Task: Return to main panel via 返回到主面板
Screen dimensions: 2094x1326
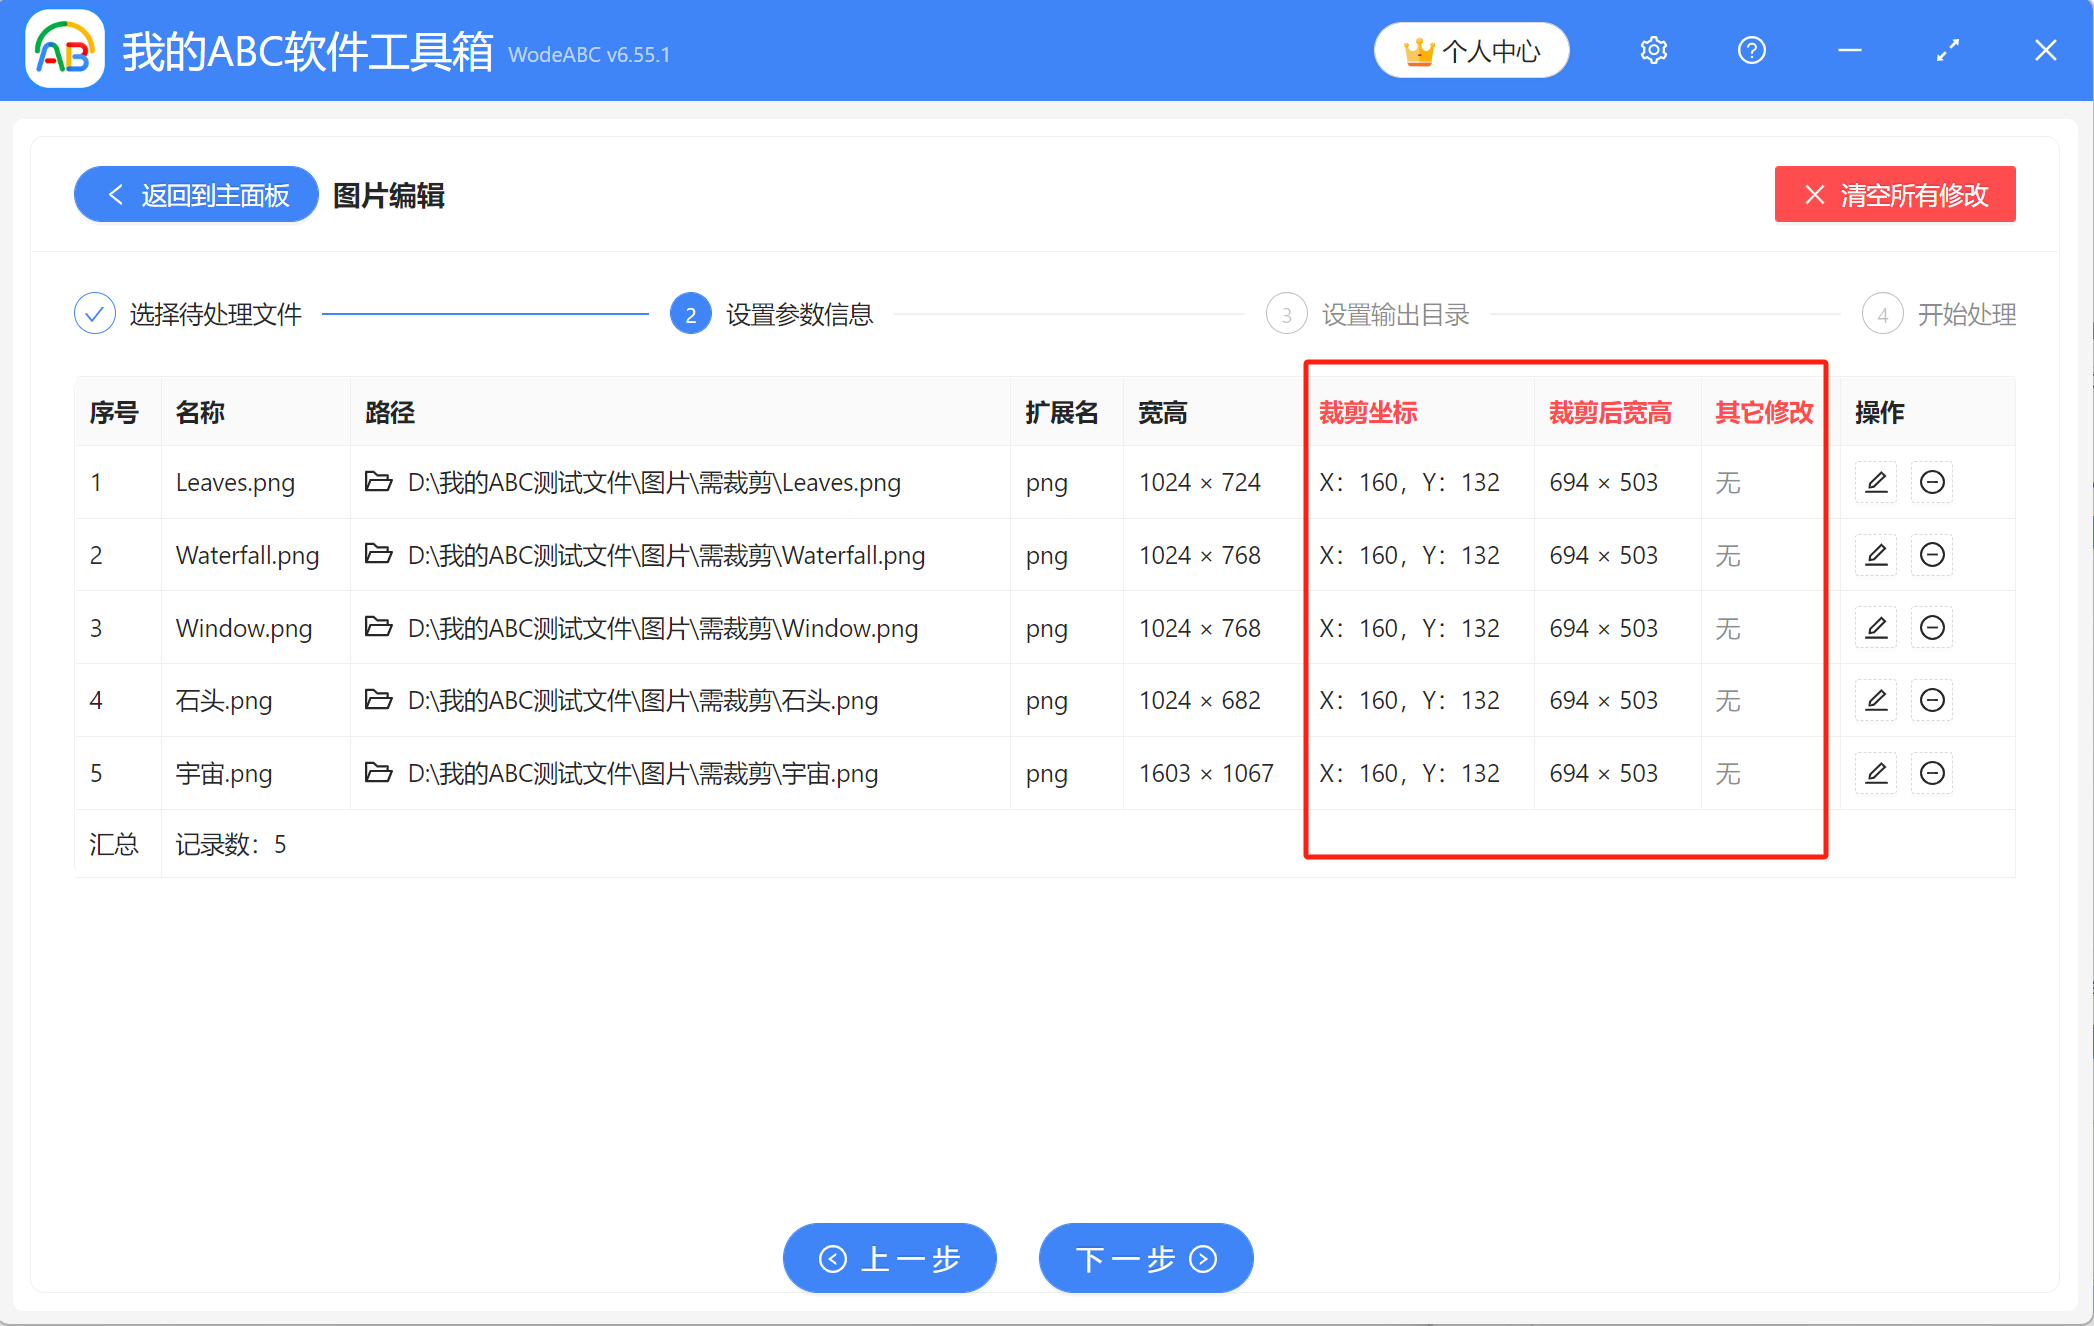Action: point(197,195)
